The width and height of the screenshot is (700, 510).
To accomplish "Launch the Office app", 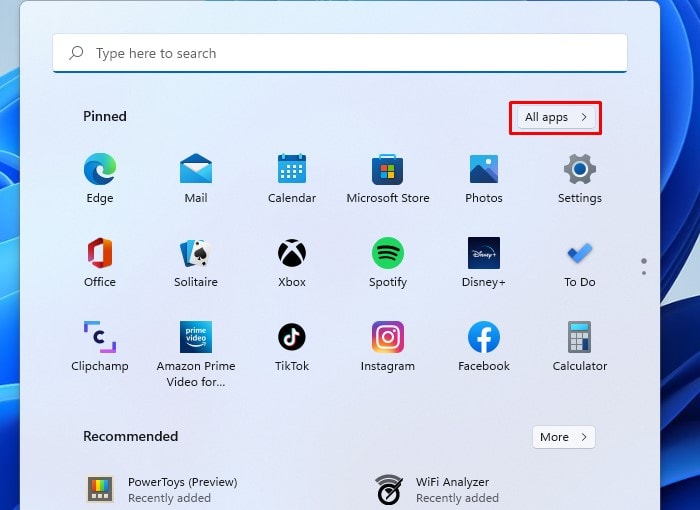I will coord(100,262).
